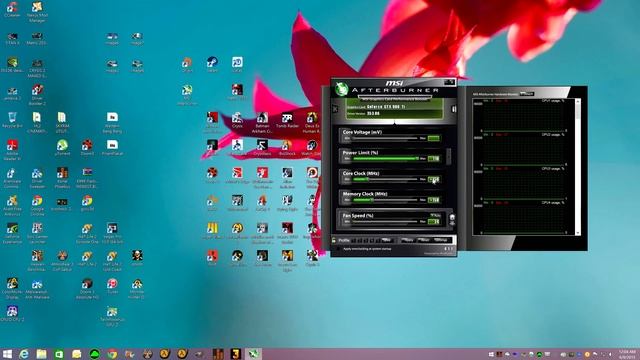This screenshot has width=640, height=360.
Task: Click the Core Clock value box
Action: [x=434, y=179]
